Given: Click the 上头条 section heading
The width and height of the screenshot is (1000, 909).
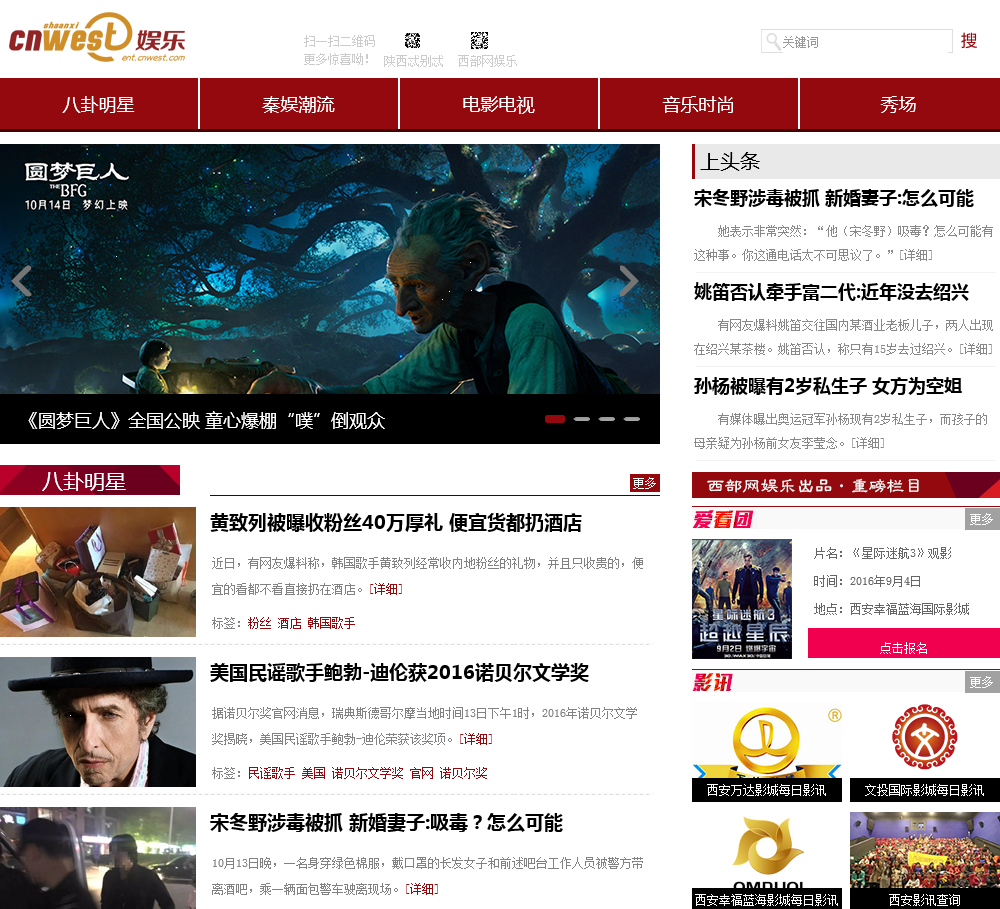Looking at the screenshot, I should click(x=730, y=161).
